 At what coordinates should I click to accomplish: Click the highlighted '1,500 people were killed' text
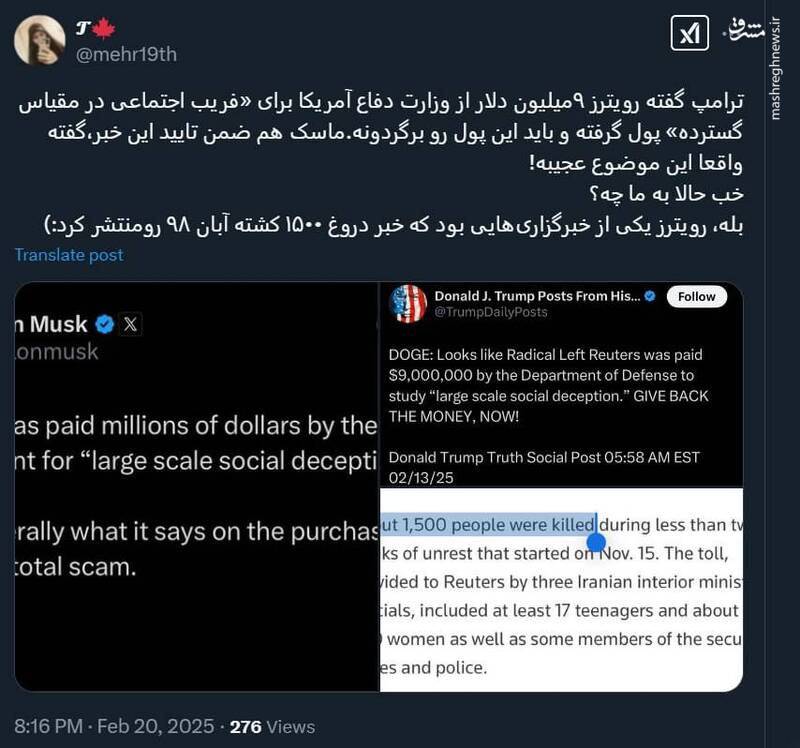point(489,524)
